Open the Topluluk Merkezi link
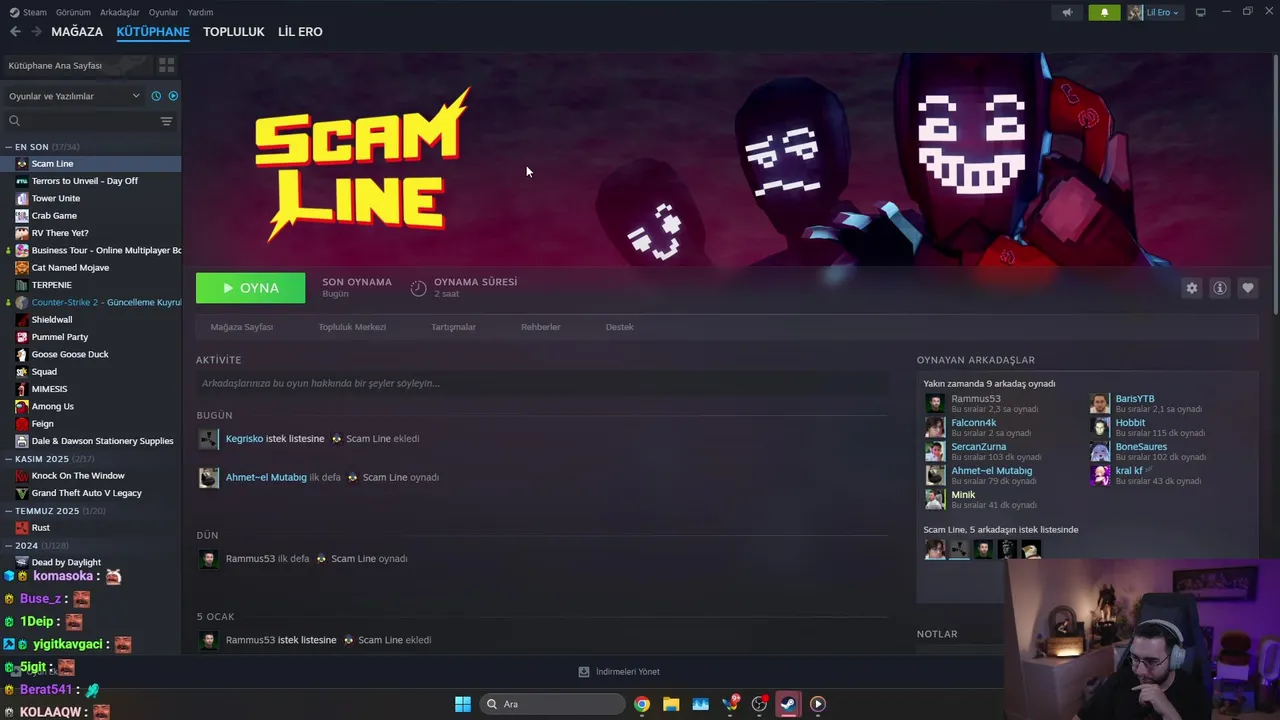 (352, 327)
